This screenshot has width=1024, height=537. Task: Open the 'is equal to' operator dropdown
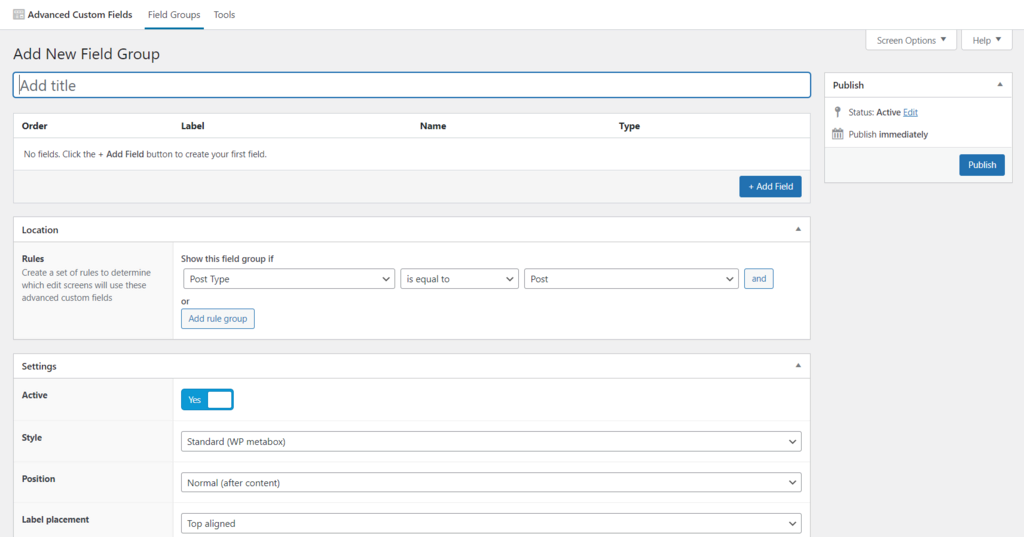click(x=459, y=279)
